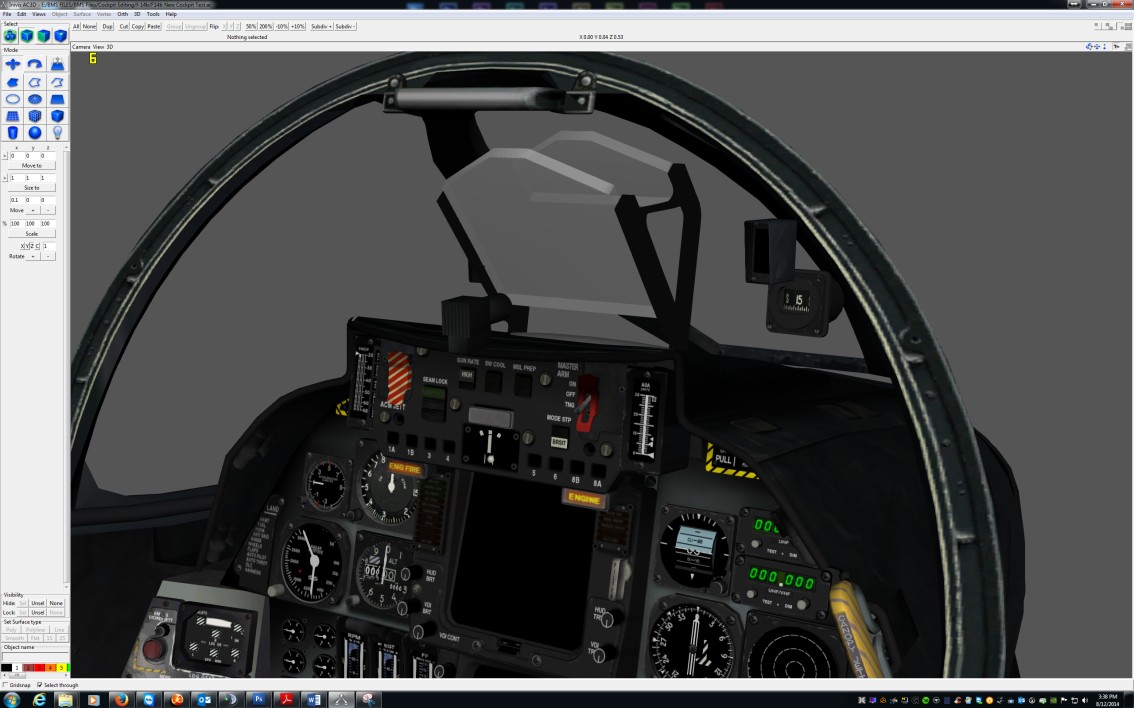Image resolution: width=1134 pixels, height=708 pixels.
Task: Open the Subdiv- dropdown
Action: pyautogui.click(x=345, y=26)
